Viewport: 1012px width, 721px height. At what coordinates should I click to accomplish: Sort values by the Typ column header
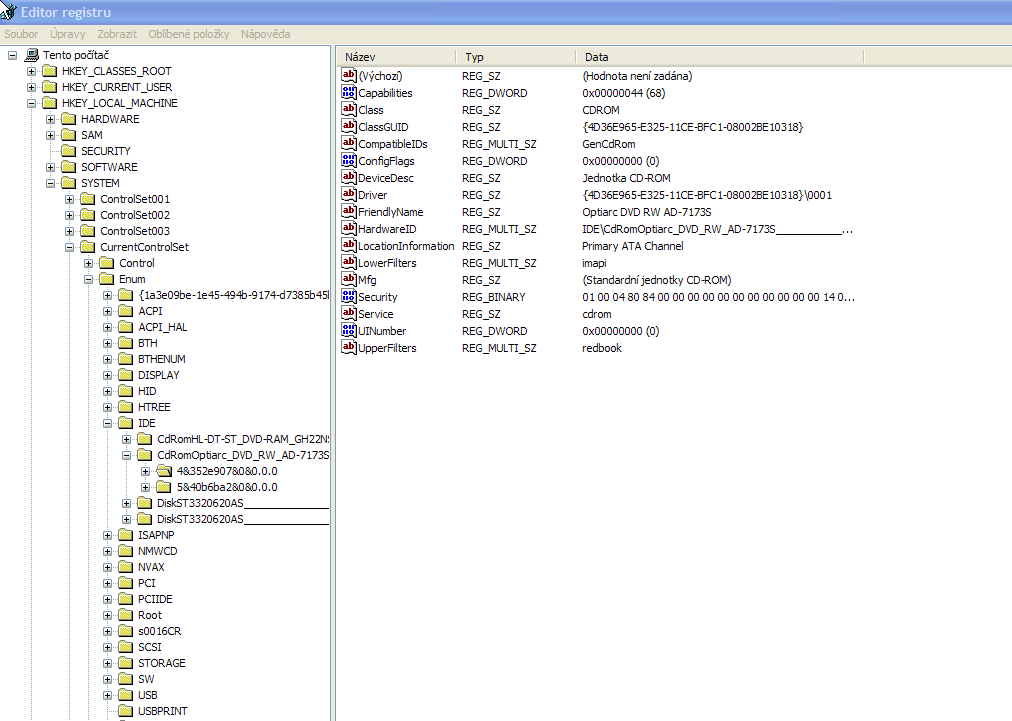click(515, 57)
